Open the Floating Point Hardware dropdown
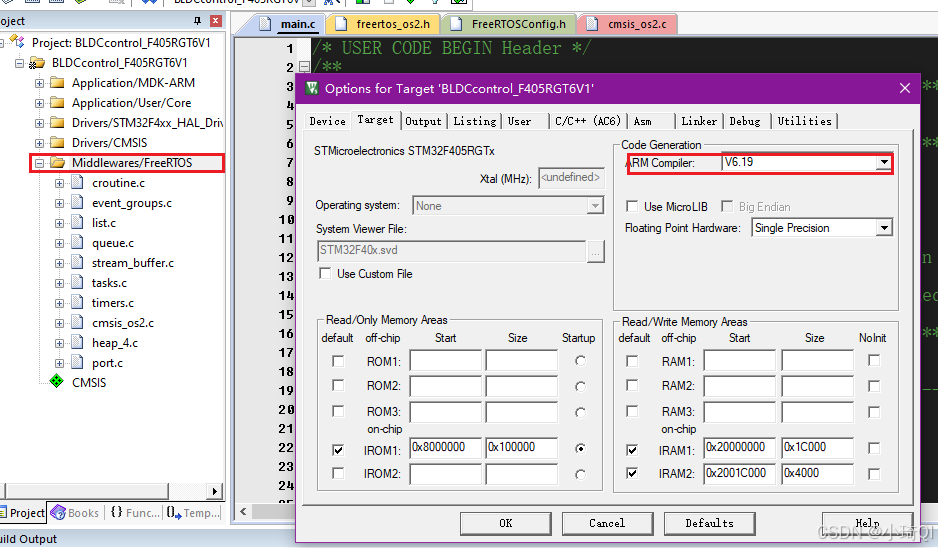Screen dimensions: 938x548 tap(884, 228)
